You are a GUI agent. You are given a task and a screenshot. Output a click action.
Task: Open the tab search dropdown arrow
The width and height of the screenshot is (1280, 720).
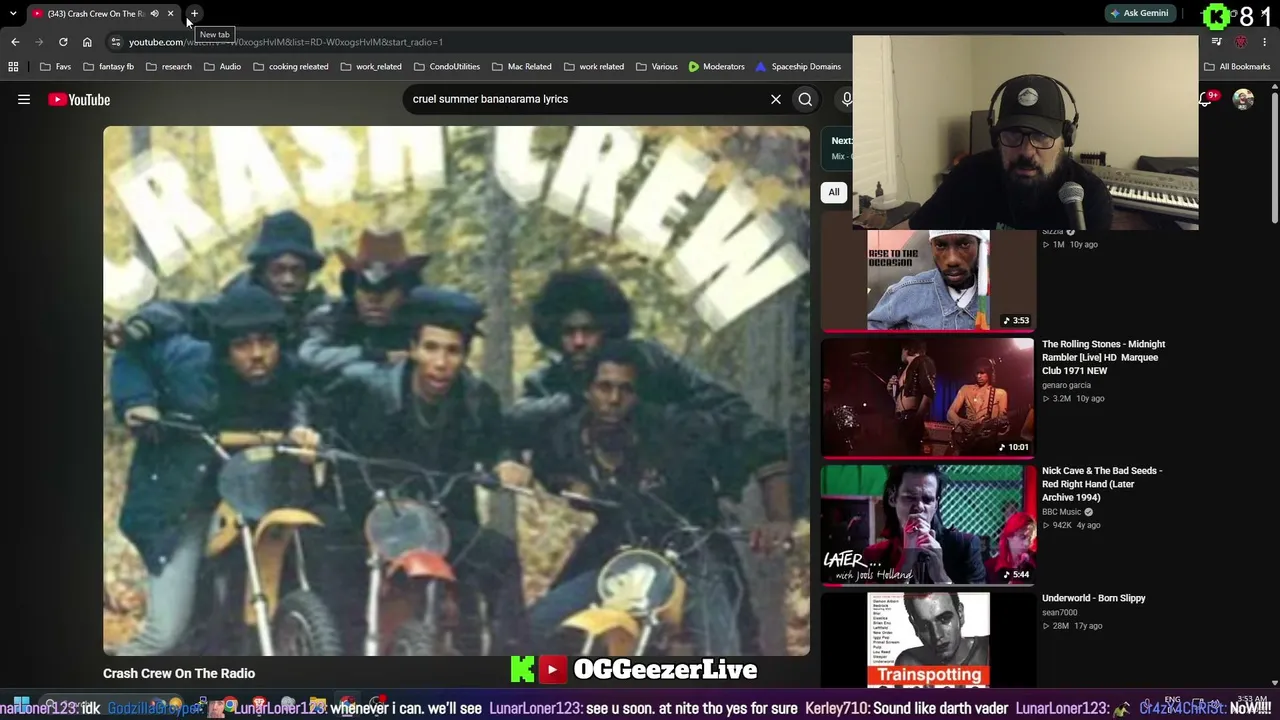coord(13,14)
